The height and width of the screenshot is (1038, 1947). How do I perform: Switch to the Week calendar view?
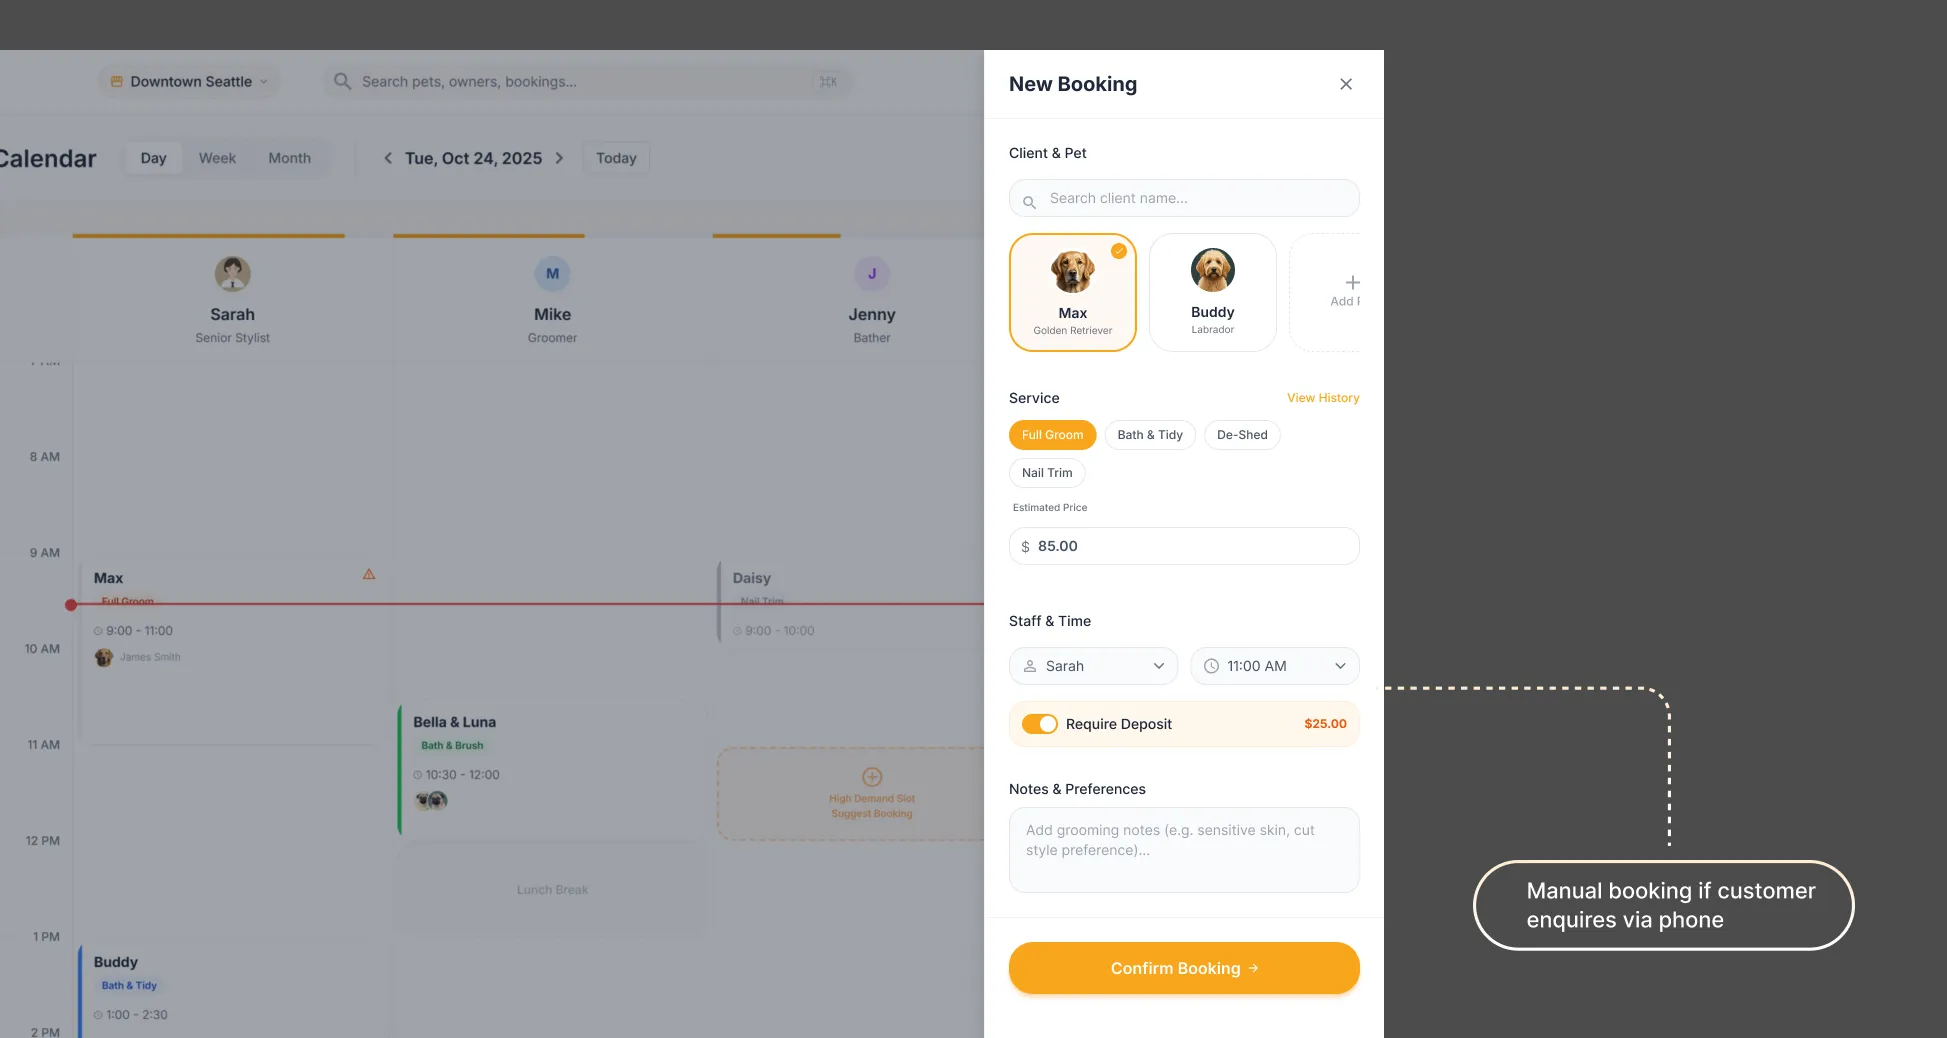click(x=217, y=157)
